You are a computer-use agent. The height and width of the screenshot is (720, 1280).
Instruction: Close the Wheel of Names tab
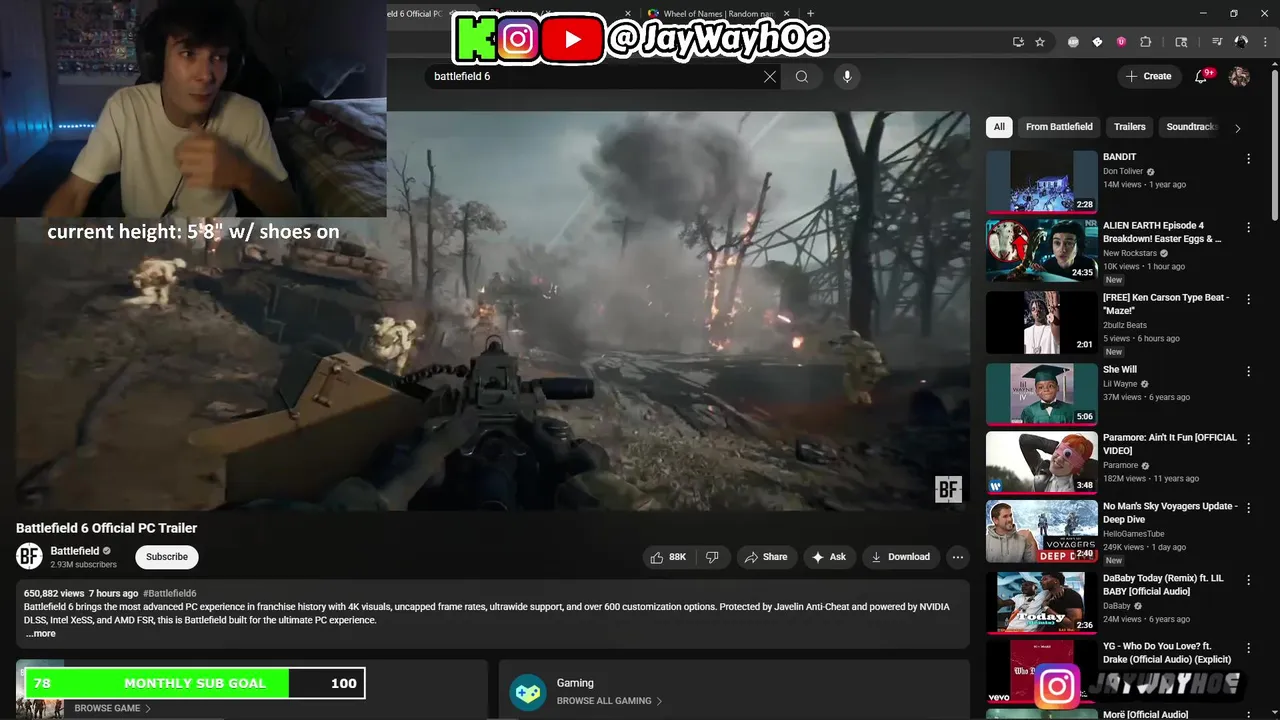click(788, 14)
